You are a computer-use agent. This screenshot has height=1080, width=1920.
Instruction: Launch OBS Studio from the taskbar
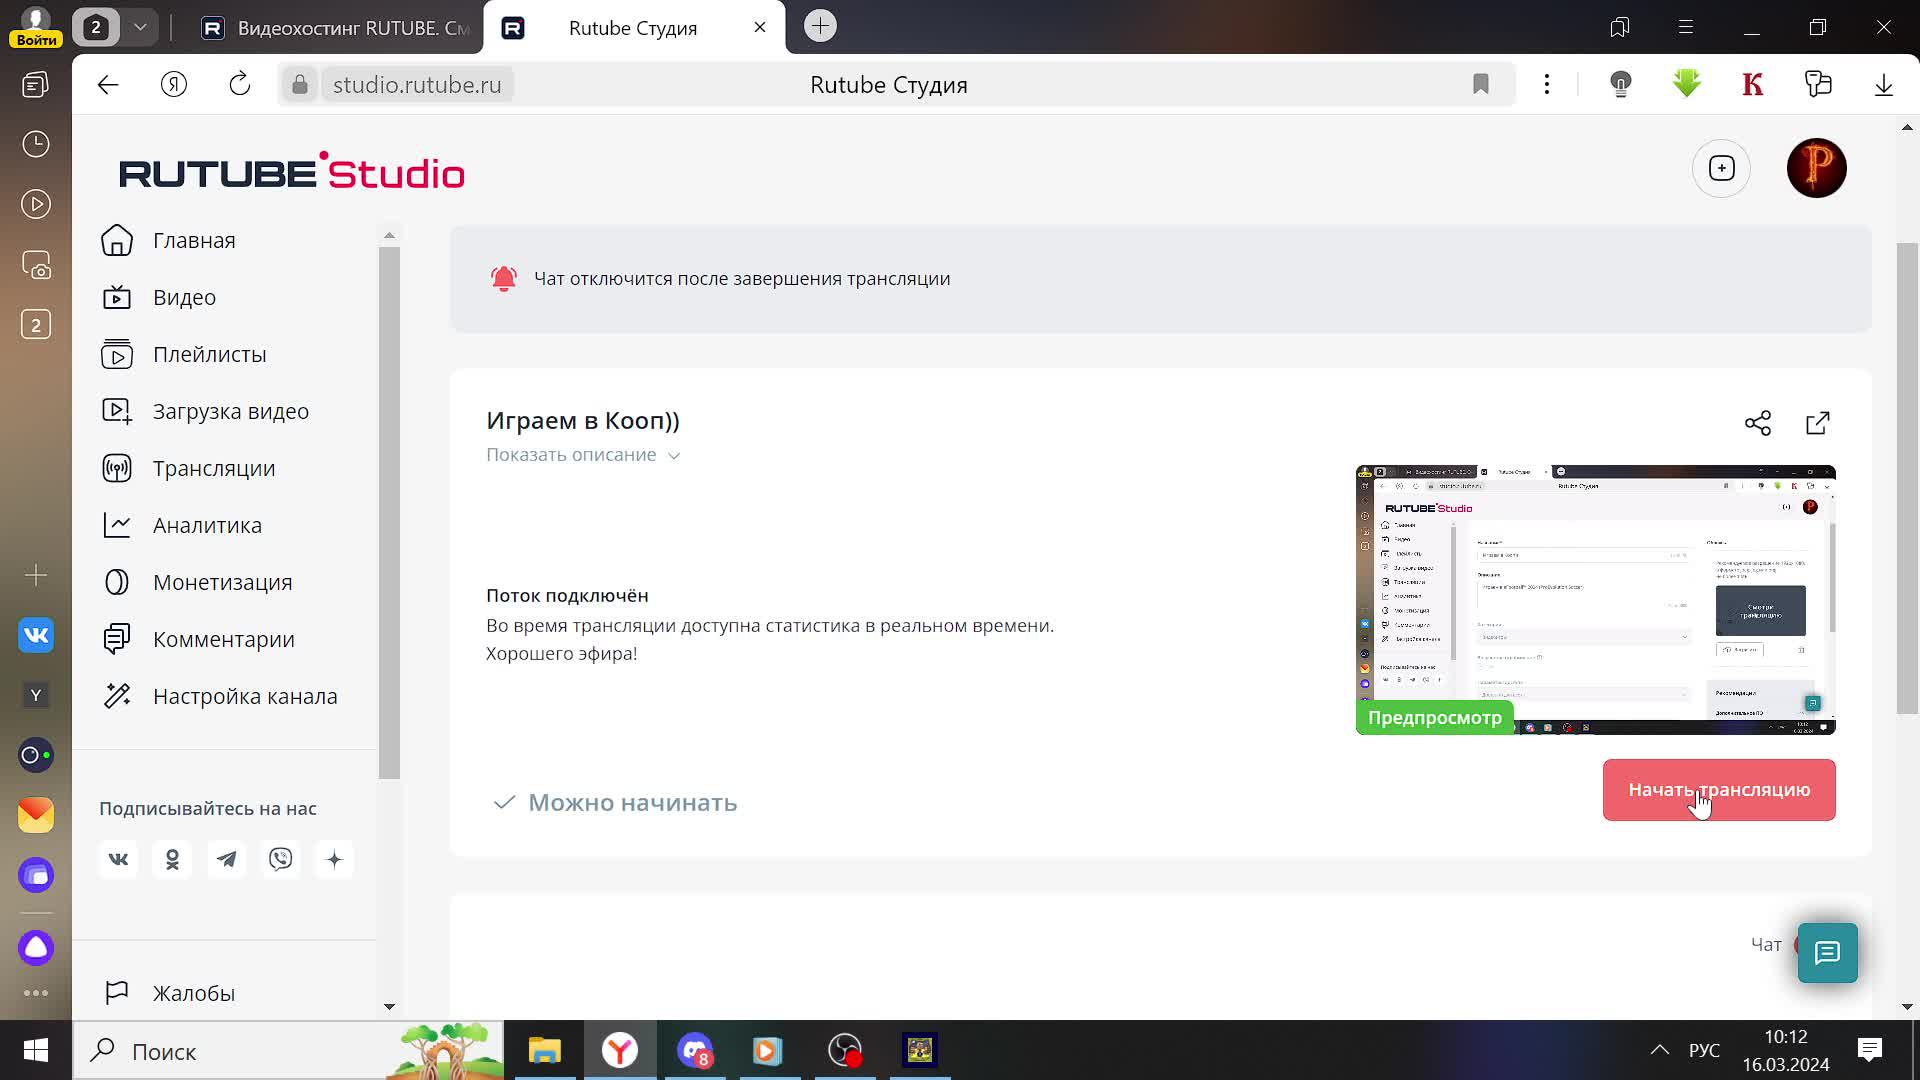pyautogui.click(x=844, y=1051)
